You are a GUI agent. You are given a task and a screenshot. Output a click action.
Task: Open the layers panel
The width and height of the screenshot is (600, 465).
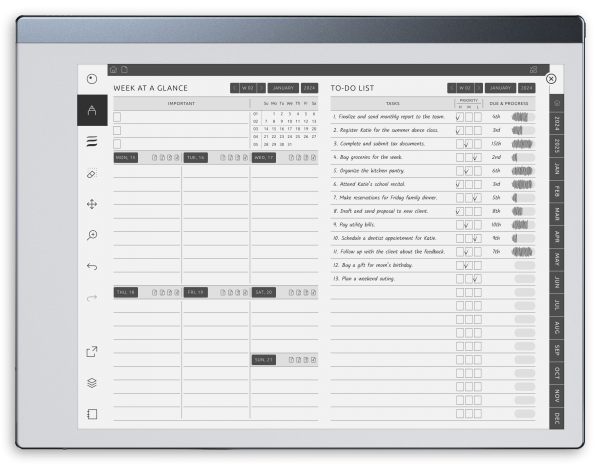click(x=92, y=383)
